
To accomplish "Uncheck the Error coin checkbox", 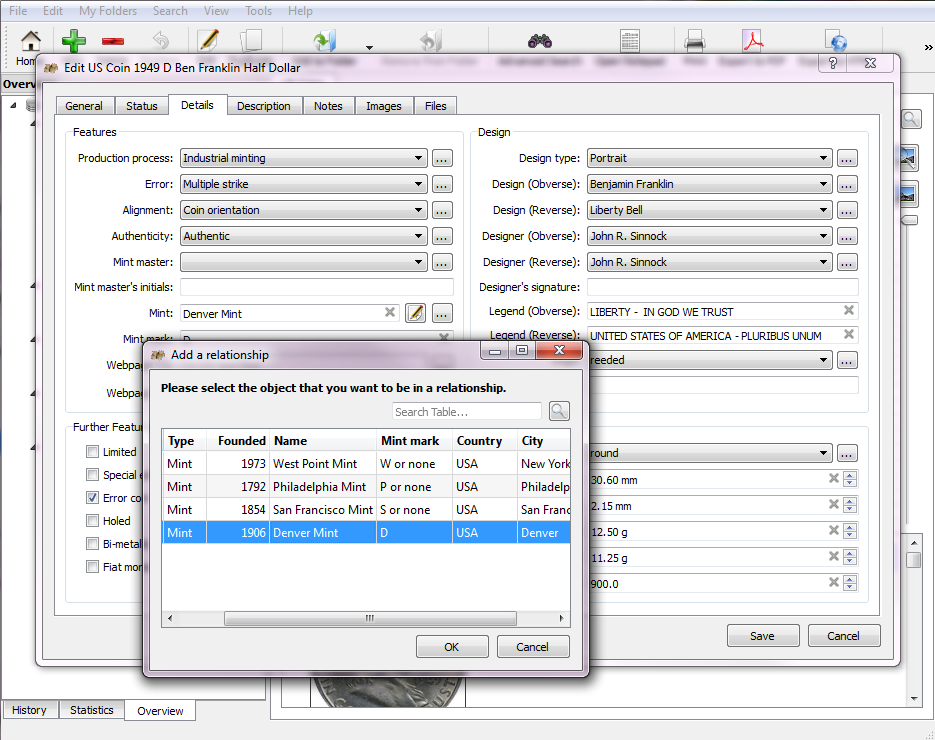I will (92, 498).
